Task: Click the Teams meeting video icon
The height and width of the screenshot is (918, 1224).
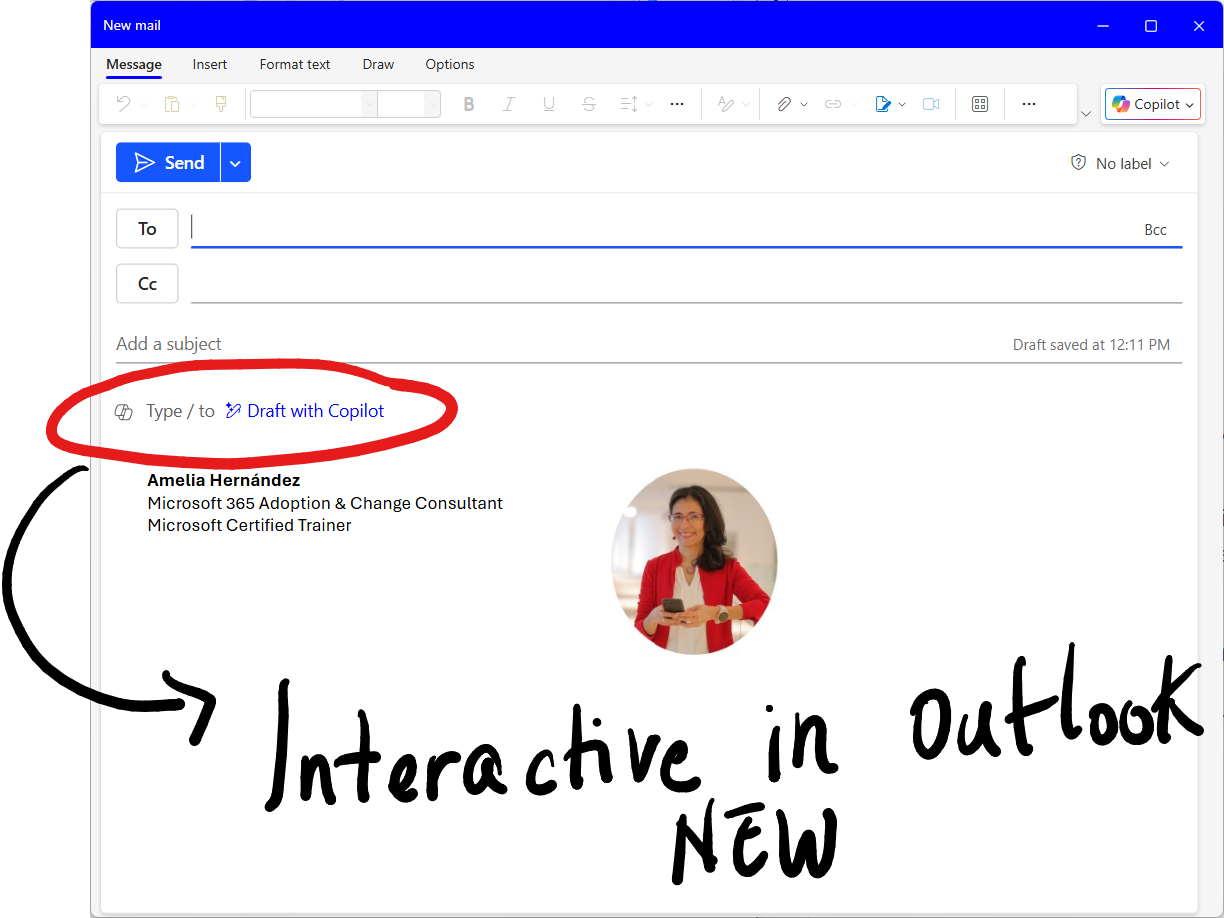Action: 931,104
